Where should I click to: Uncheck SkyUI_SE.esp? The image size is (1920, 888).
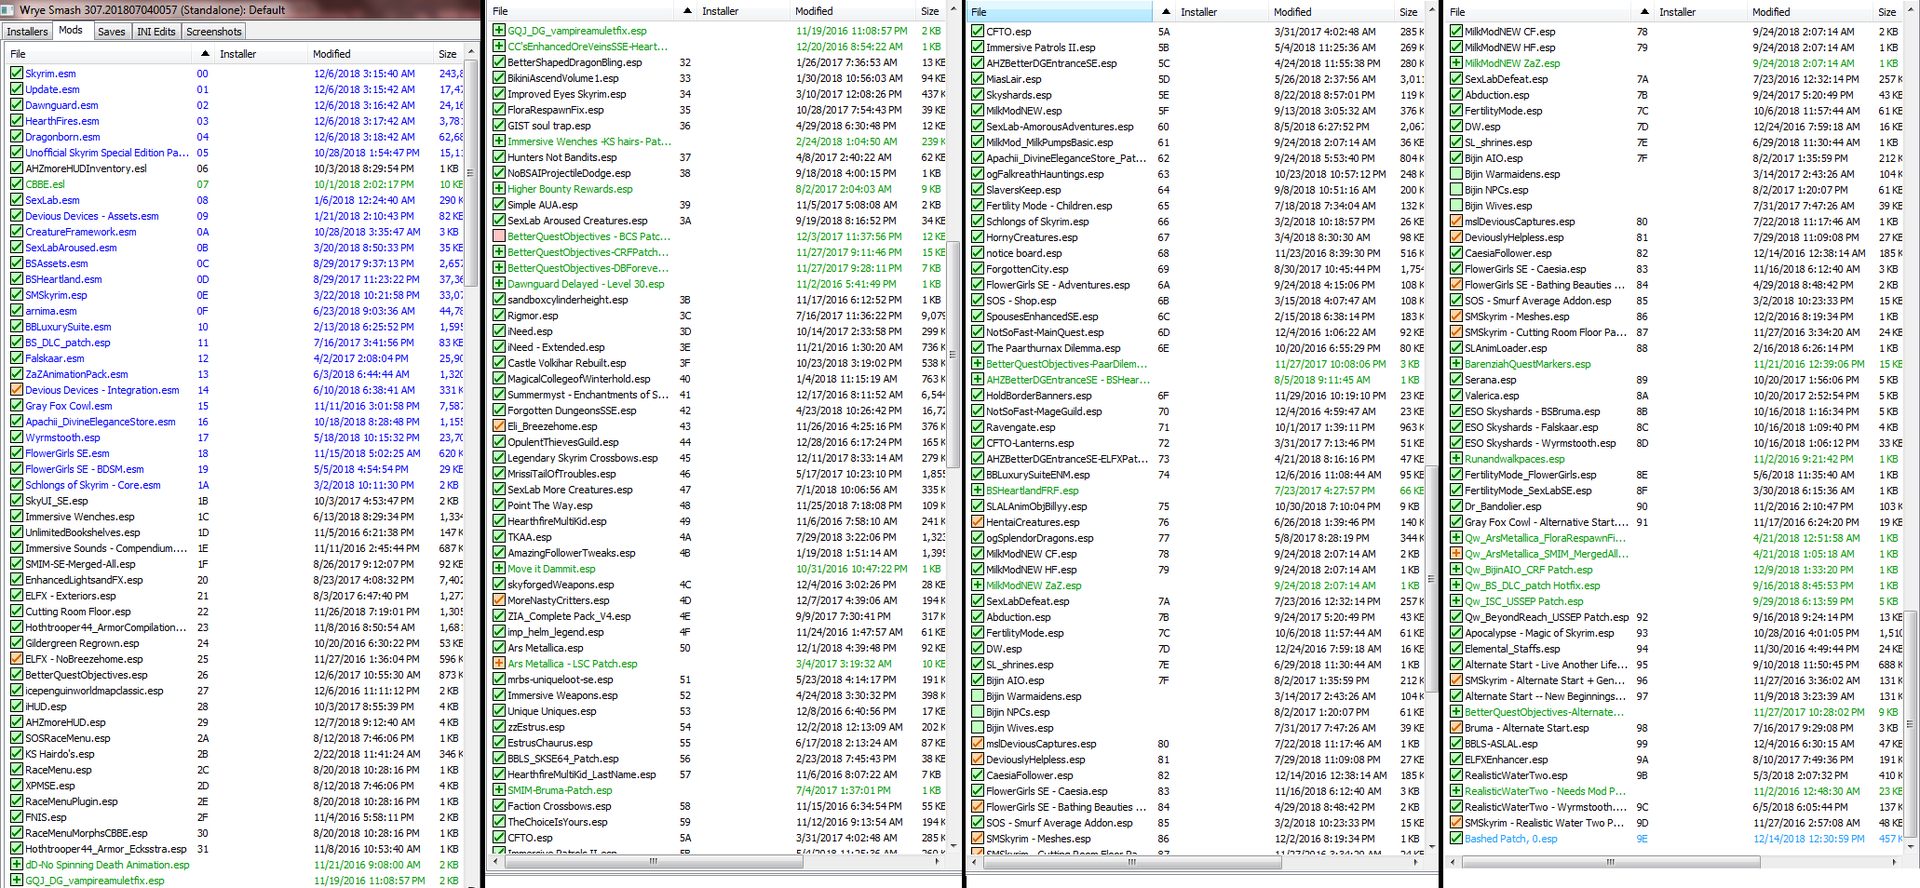click(17, 501)
